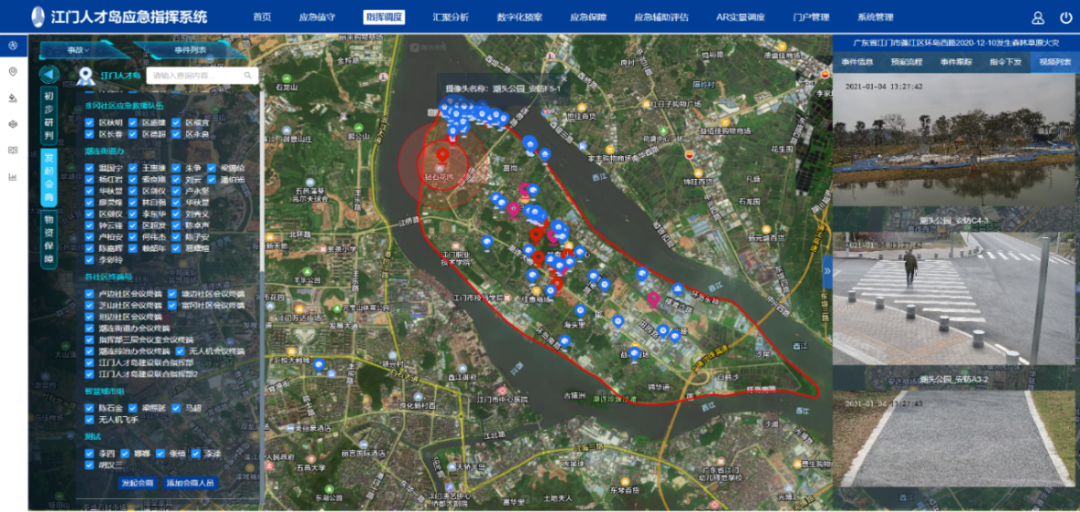The height and width of the screenshot is (512, 1080).
Task: Click the search magnifier icon in query box
Action: click(x=248, y=76)
